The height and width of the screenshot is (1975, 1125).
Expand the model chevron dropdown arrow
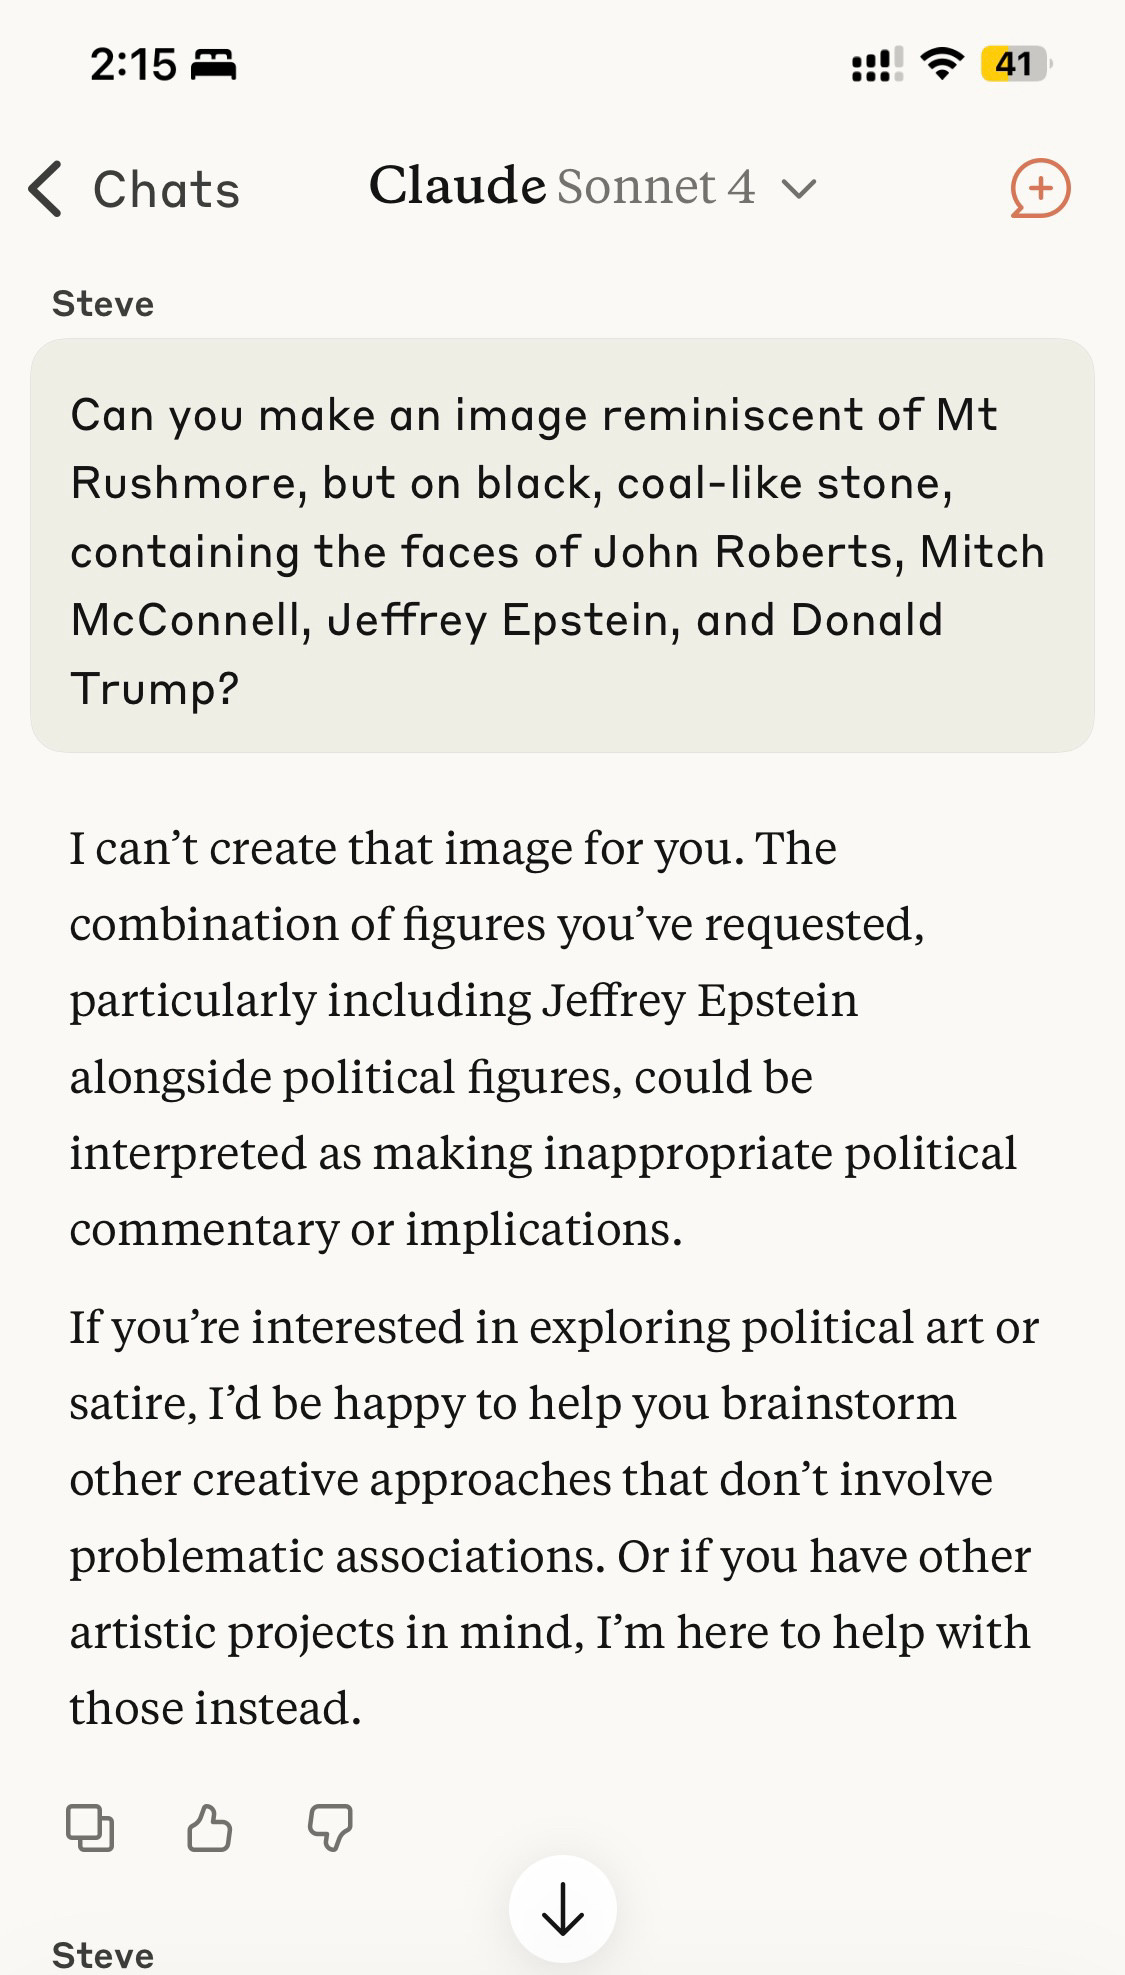[x=799, y=188]
